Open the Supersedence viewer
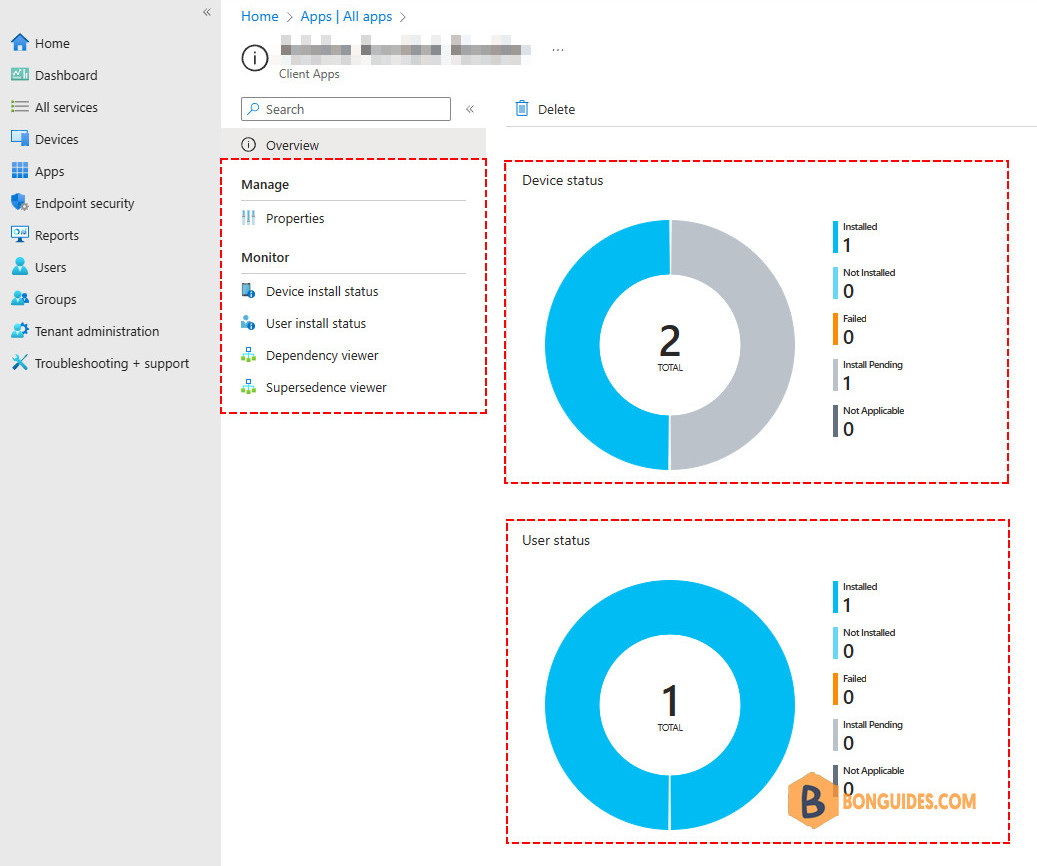This screenshot has height=866, width=1037. point(326,387)
